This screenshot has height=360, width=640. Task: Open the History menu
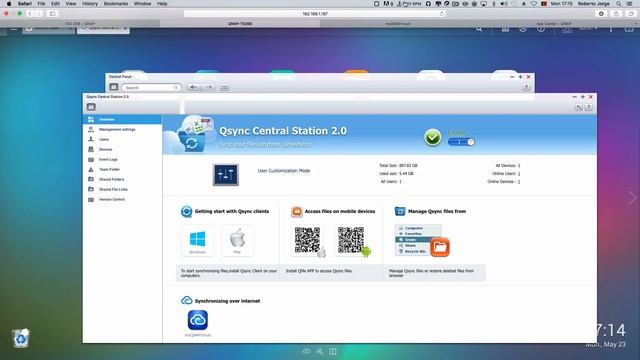click(90, 4)
